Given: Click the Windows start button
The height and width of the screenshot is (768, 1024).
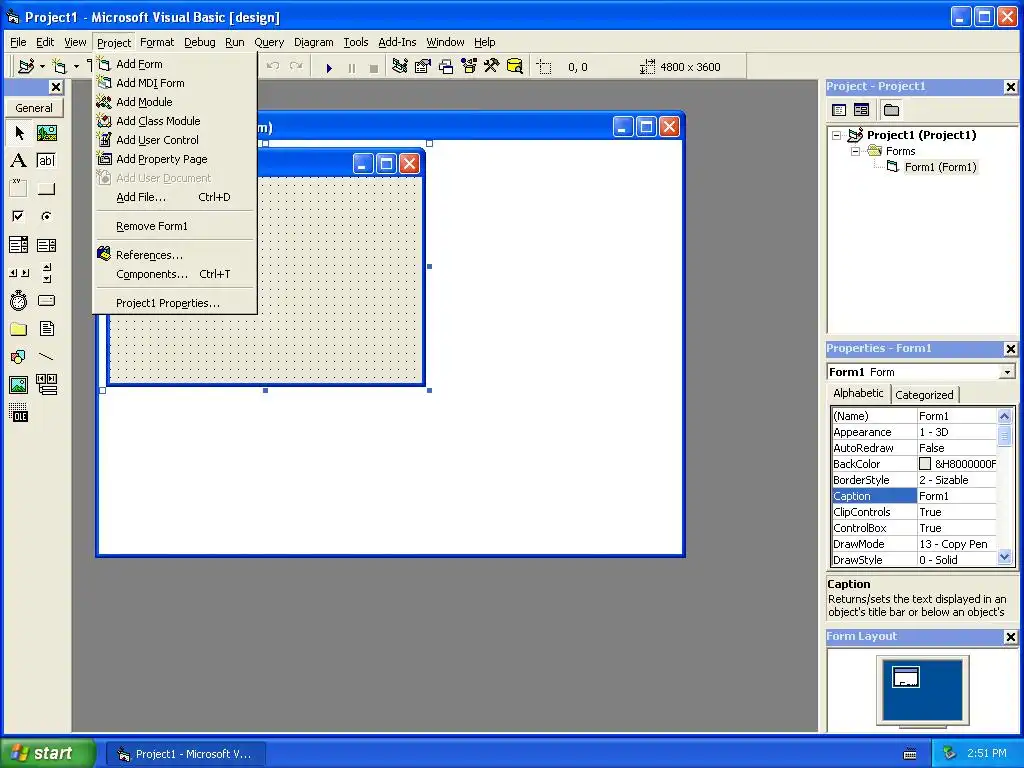Looking at the screenshot, I should 48,754.
